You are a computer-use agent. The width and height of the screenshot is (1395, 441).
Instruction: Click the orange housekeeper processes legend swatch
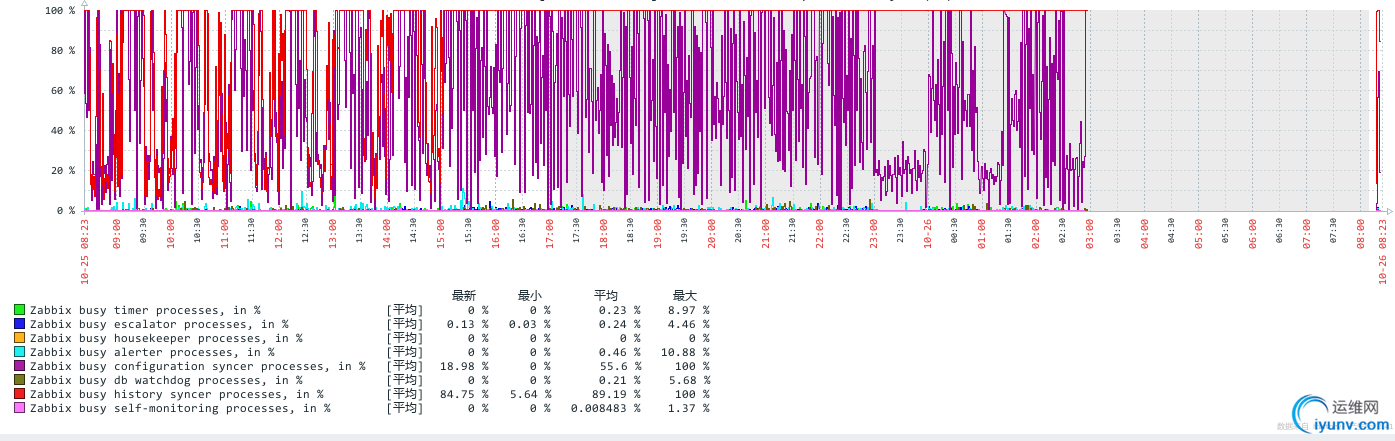[20, 338]
